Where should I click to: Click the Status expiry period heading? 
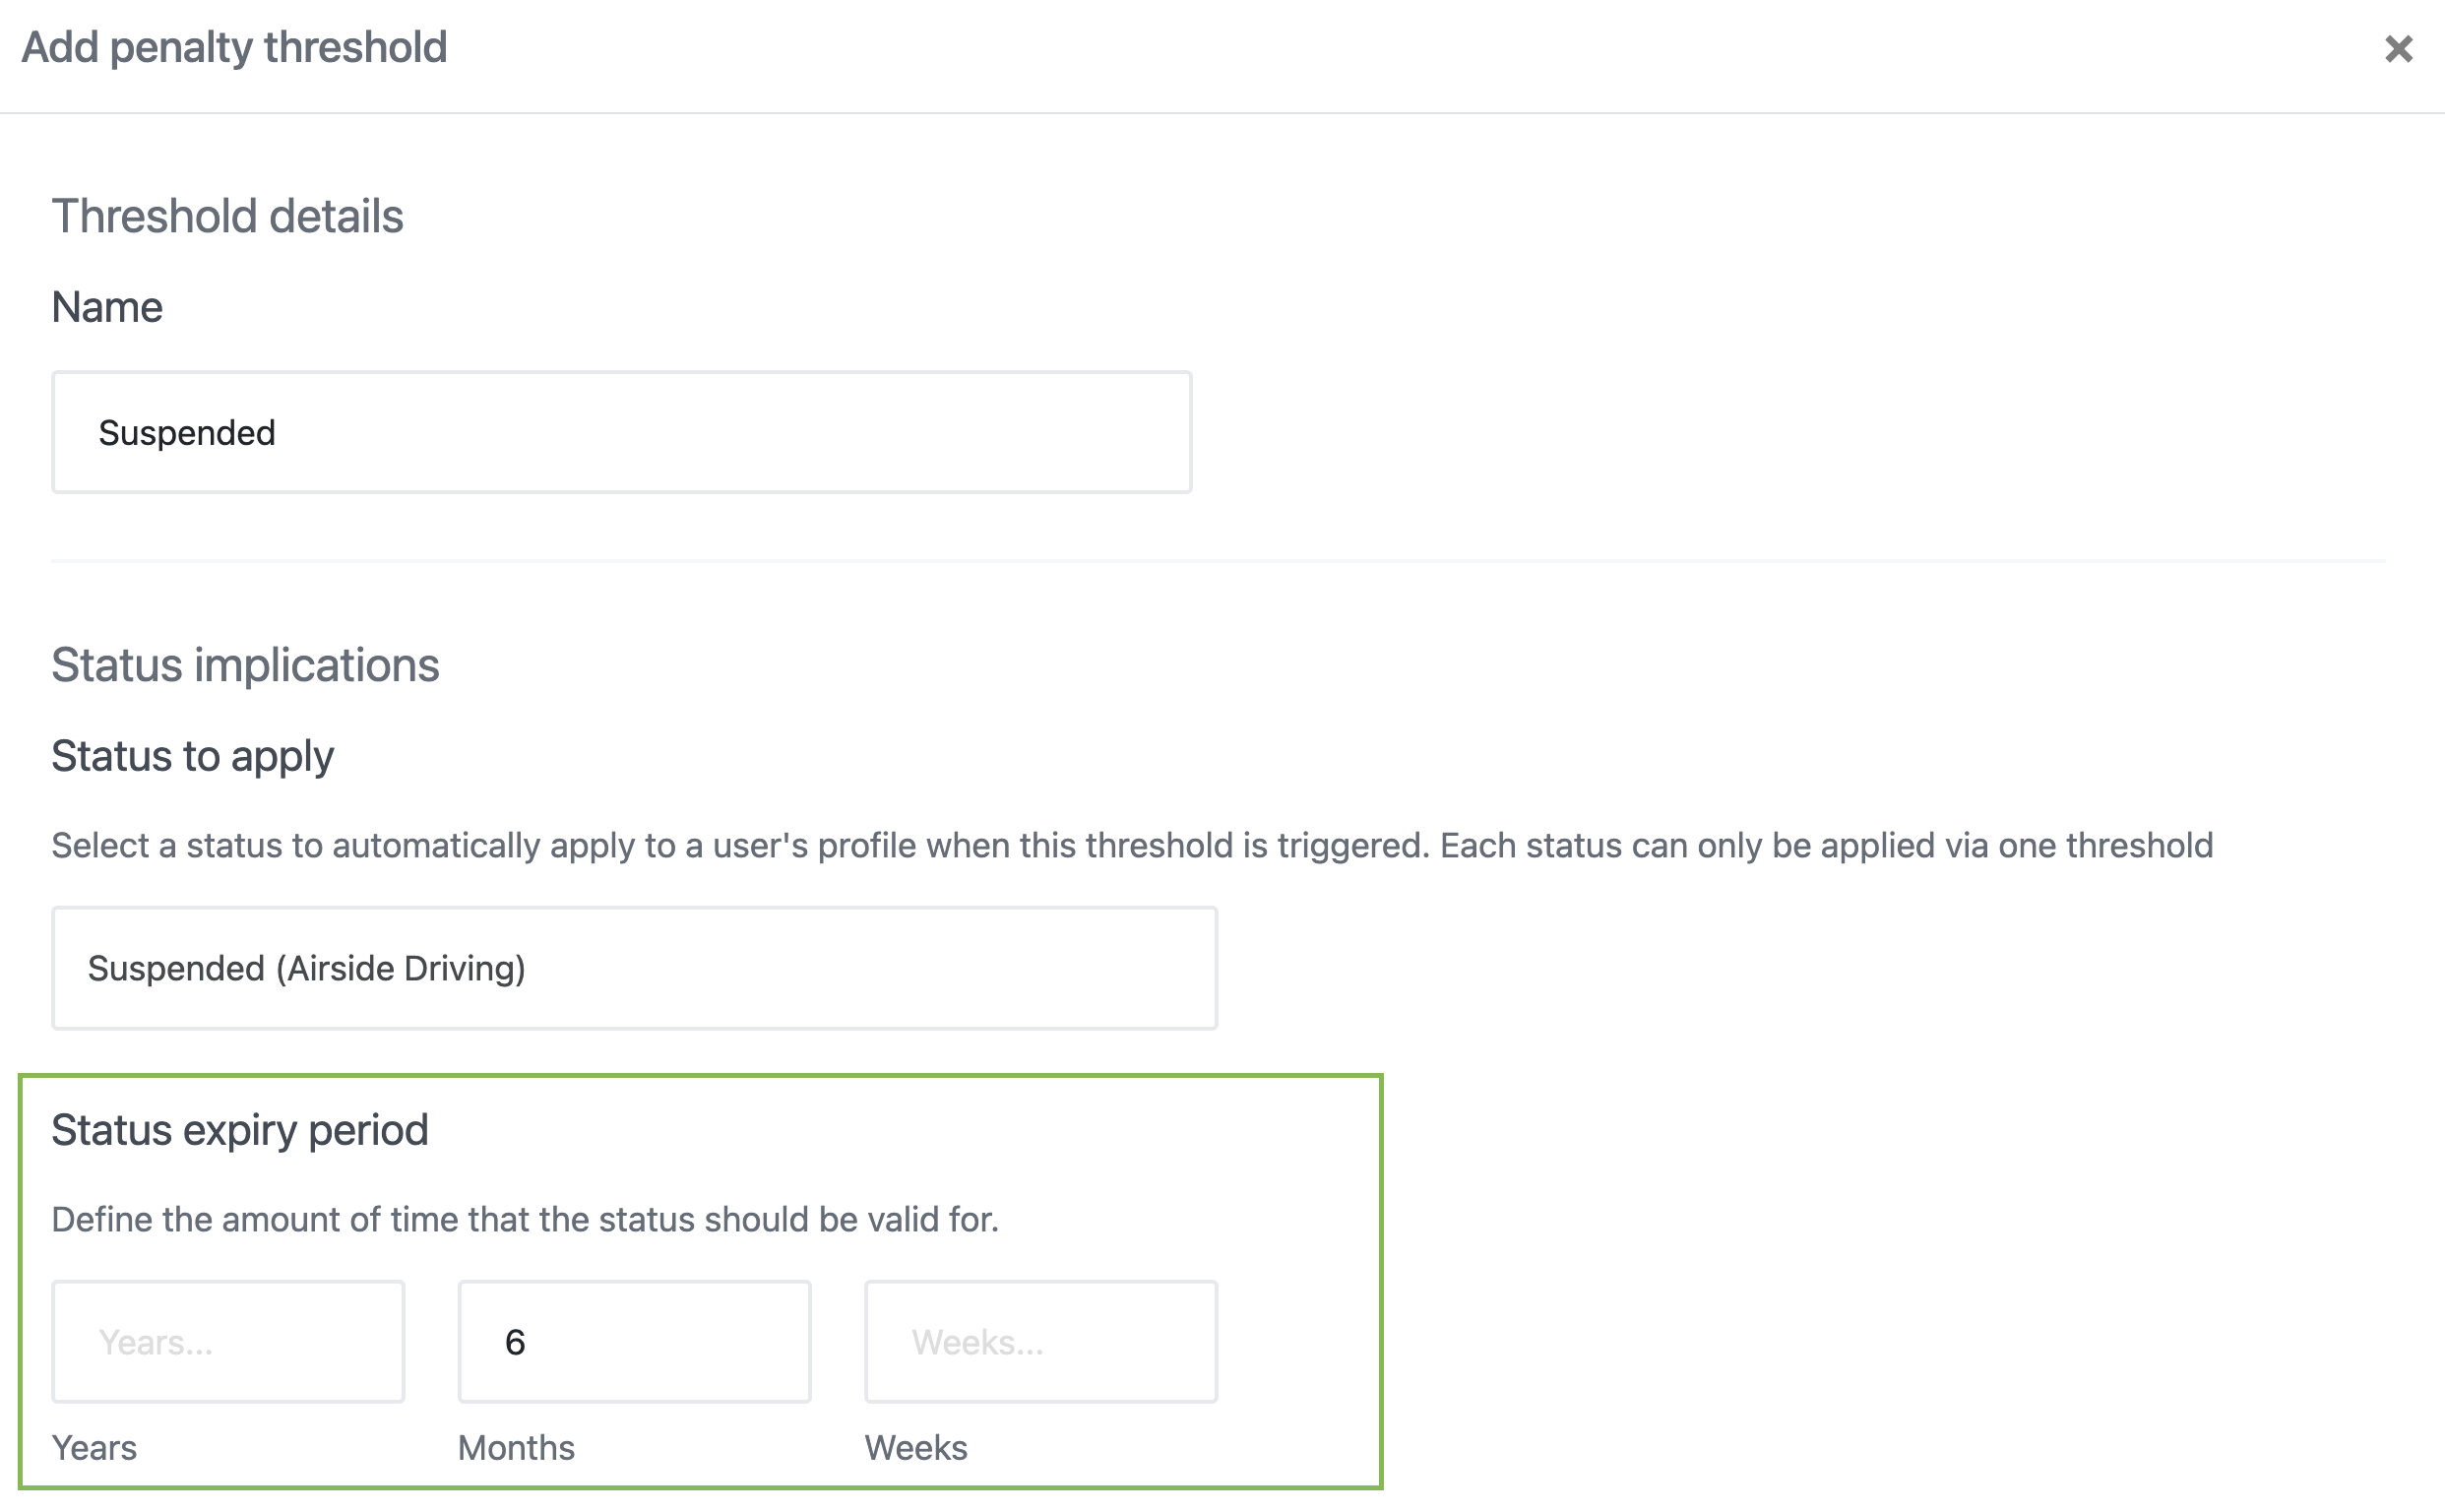click(240, 1129)
